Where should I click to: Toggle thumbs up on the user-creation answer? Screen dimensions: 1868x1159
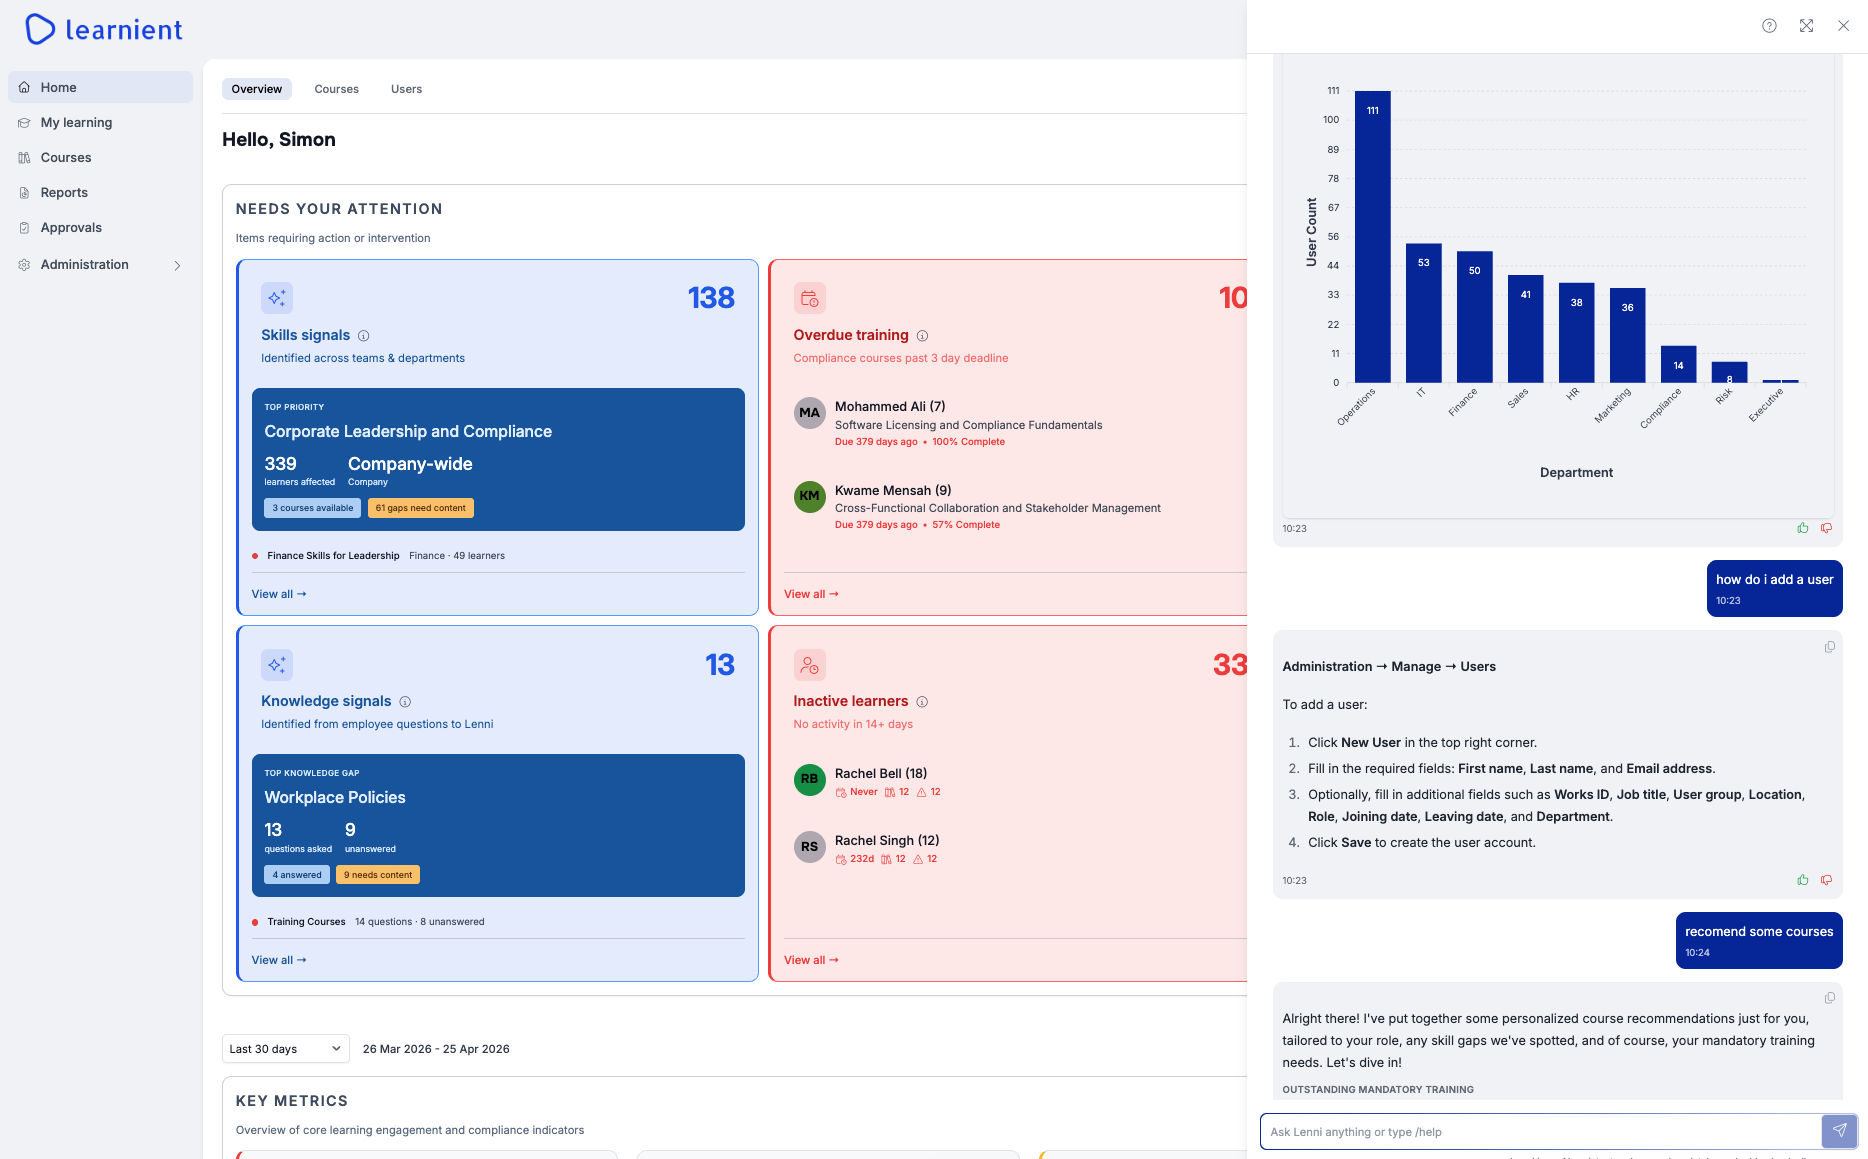click(x=1803, y=880)
